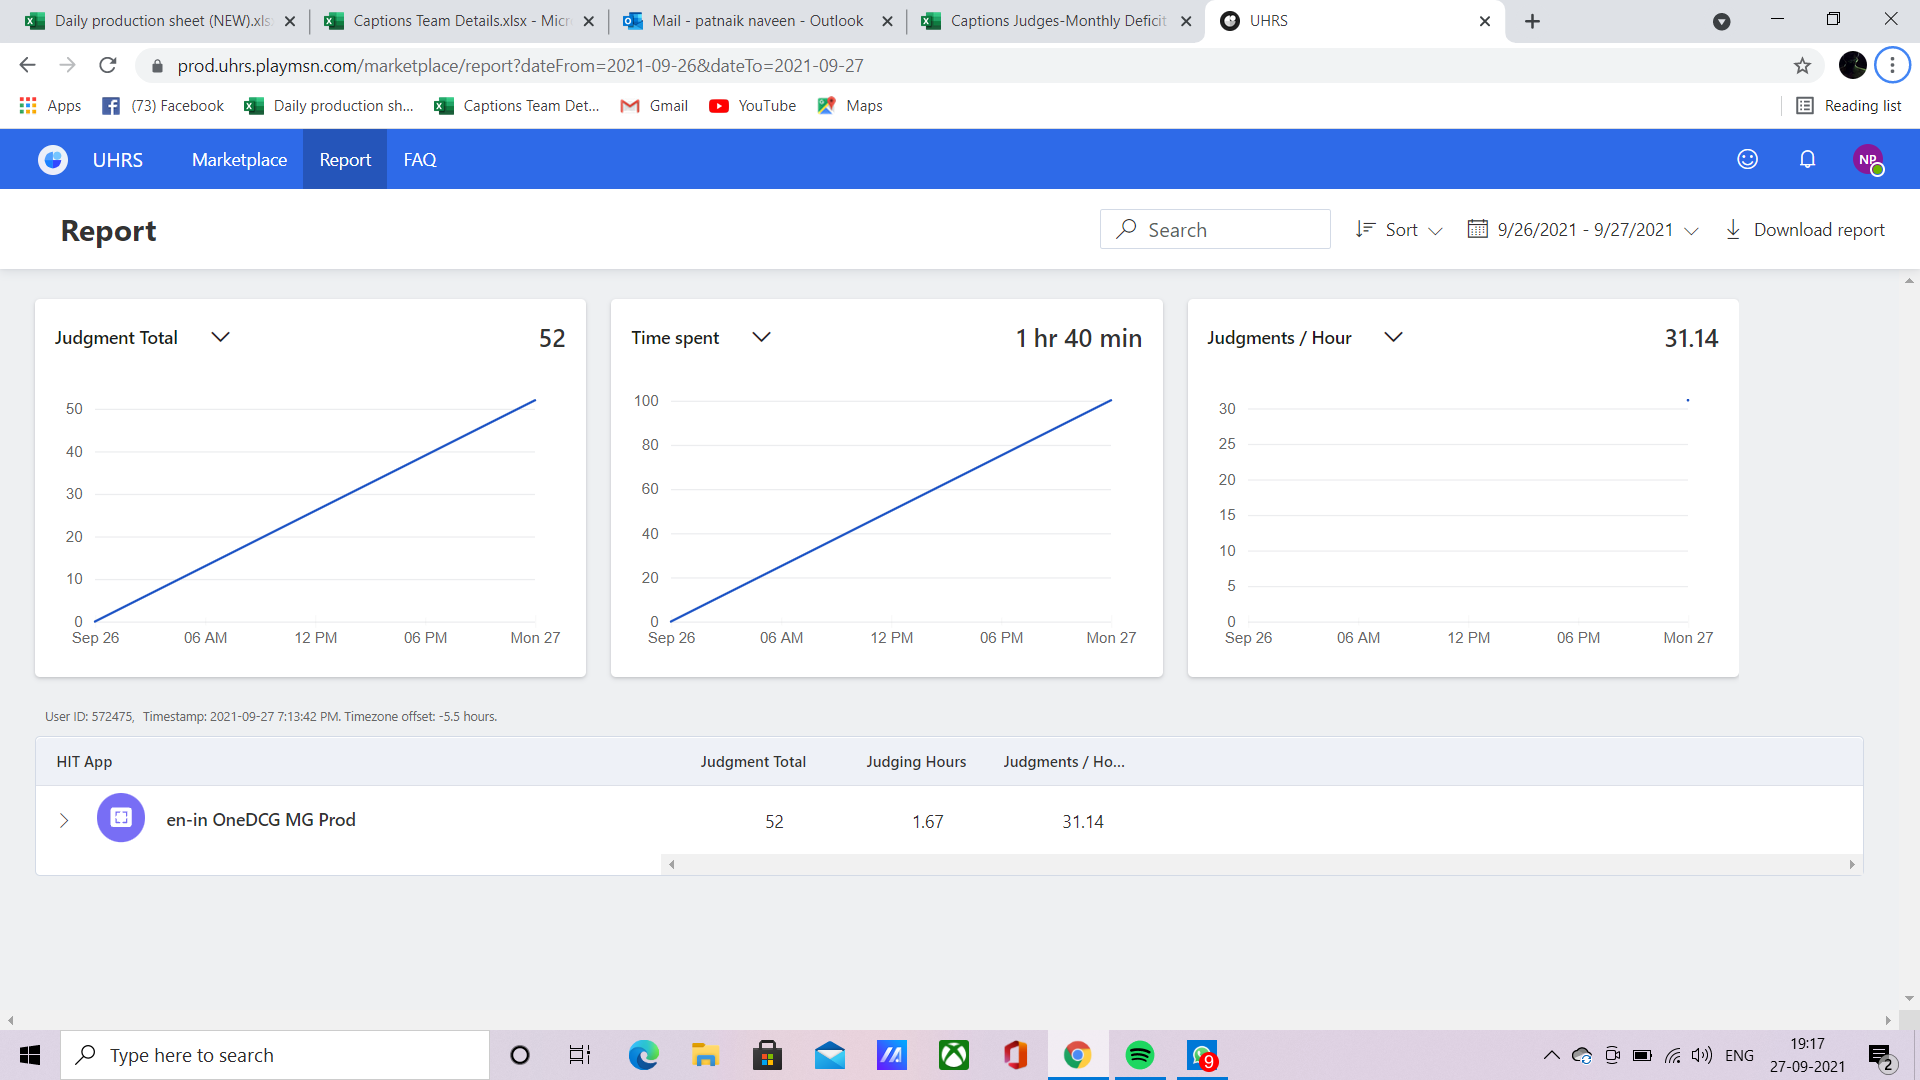Screen dimensions: 1920x1080
Task: Switch to Chrome on the taskbar
Action: pyautogui.click(x=1077, y=1055)
